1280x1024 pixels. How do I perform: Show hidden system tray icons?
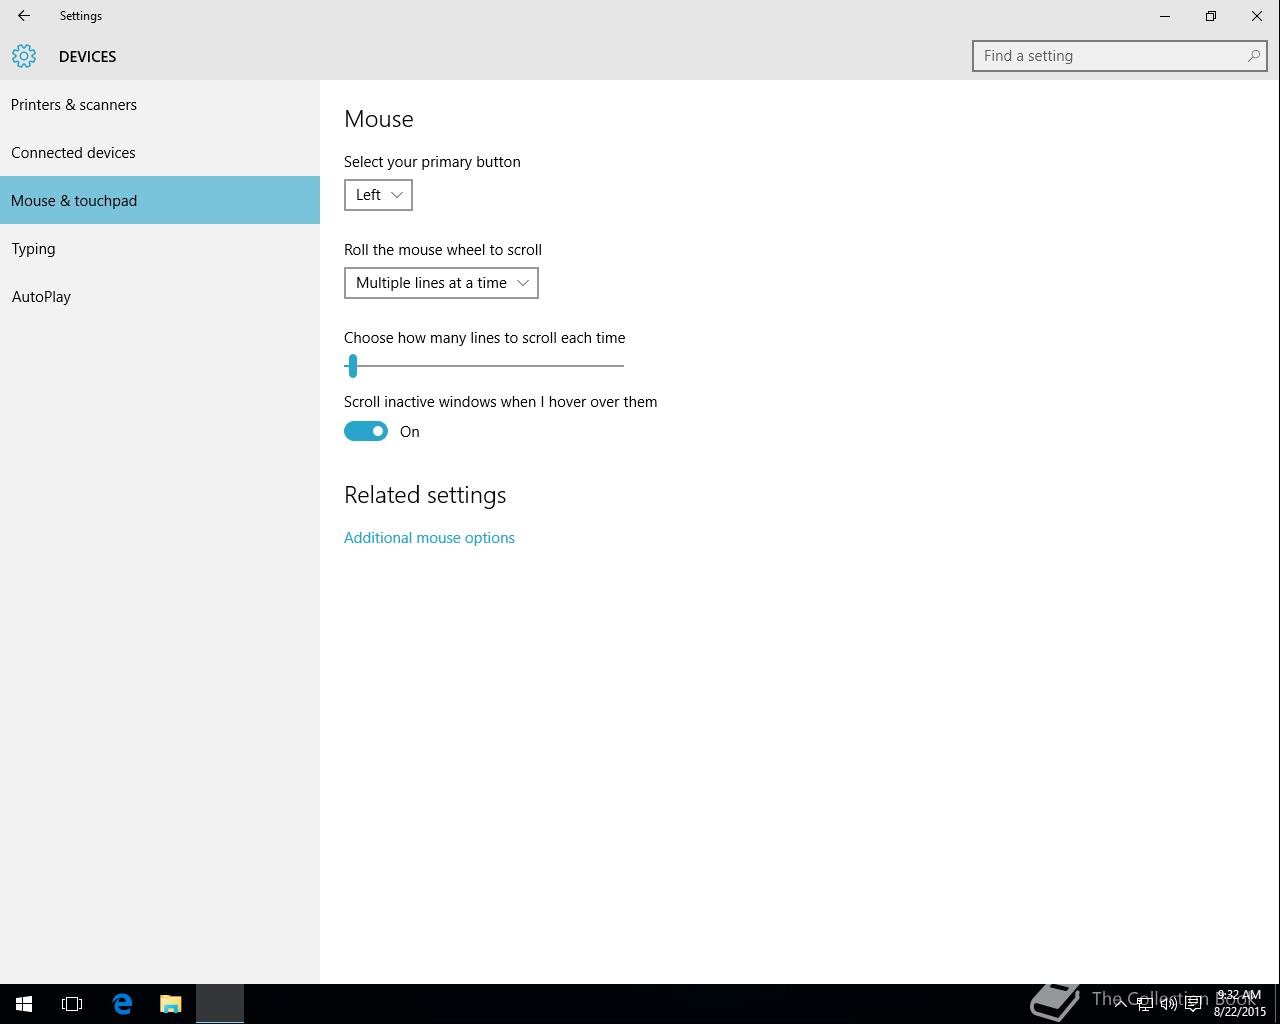tap(1120, 1004)
